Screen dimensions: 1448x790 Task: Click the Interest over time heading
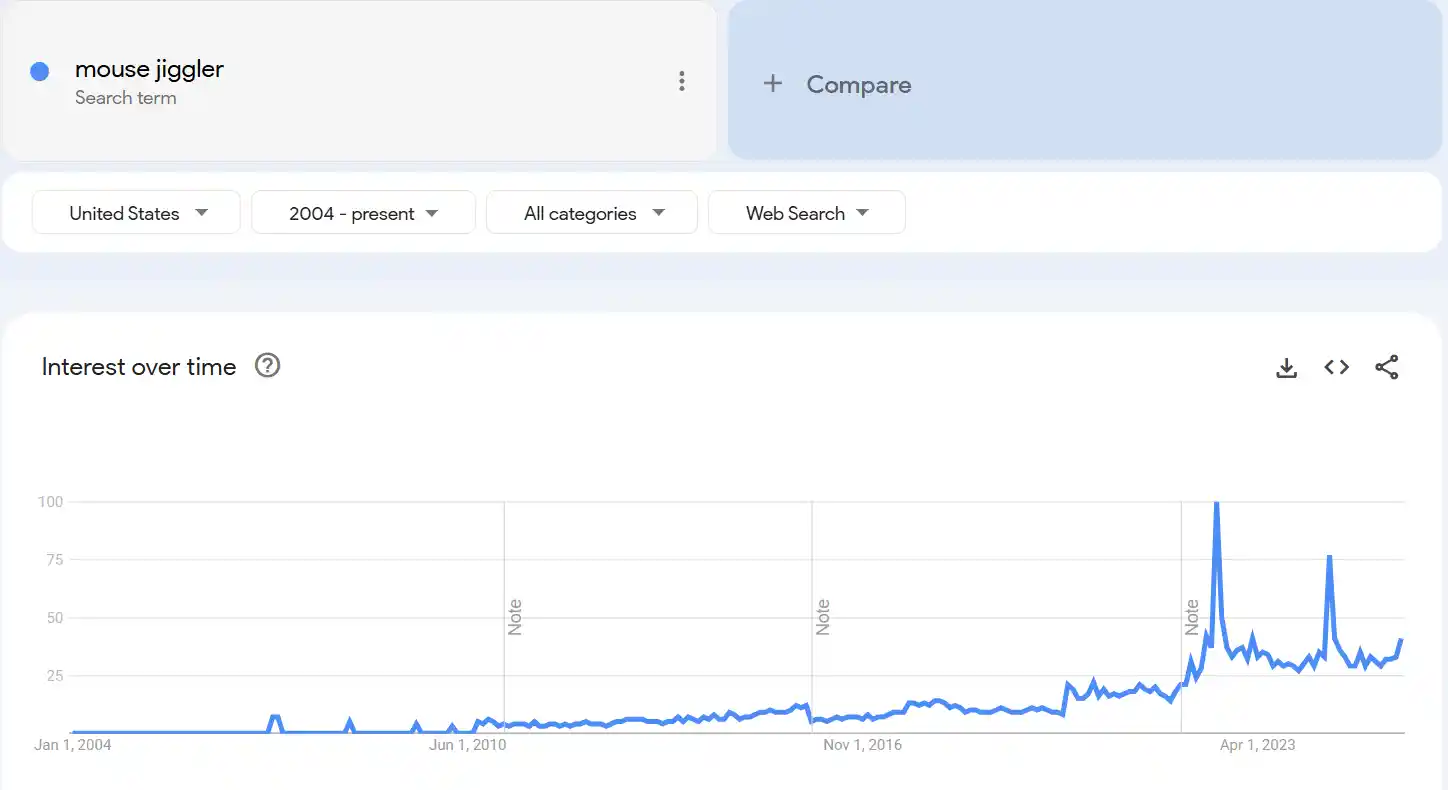(x=139, y=367)
